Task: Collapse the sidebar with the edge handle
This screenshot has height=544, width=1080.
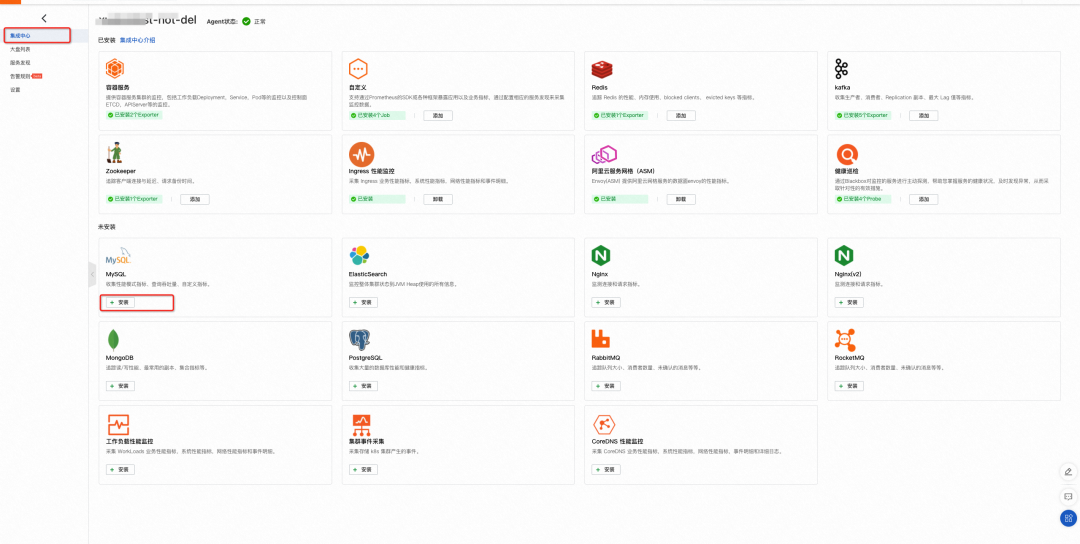Action: pos(92,274)
